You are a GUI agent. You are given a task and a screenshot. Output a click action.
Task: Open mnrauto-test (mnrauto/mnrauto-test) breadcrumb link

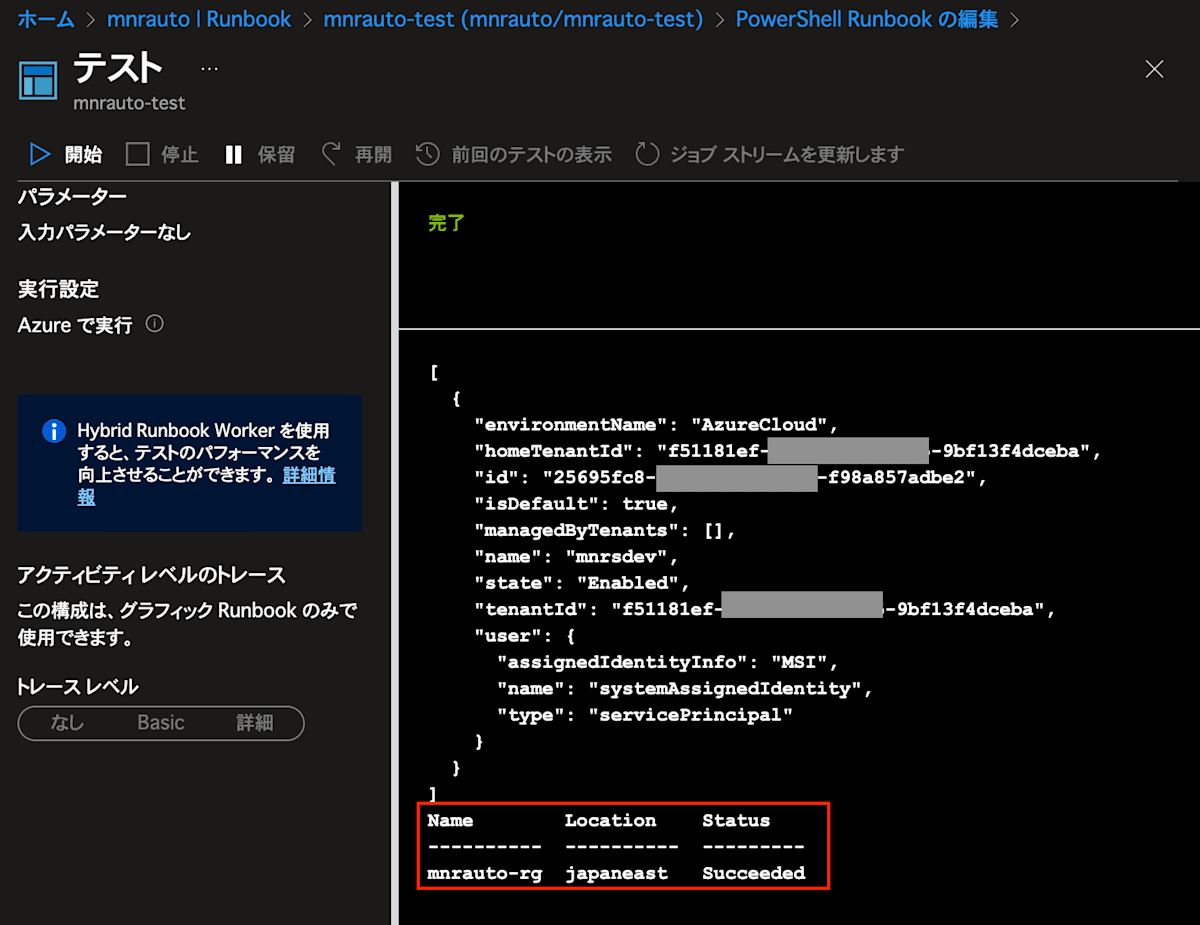click(x=513, y=19)
